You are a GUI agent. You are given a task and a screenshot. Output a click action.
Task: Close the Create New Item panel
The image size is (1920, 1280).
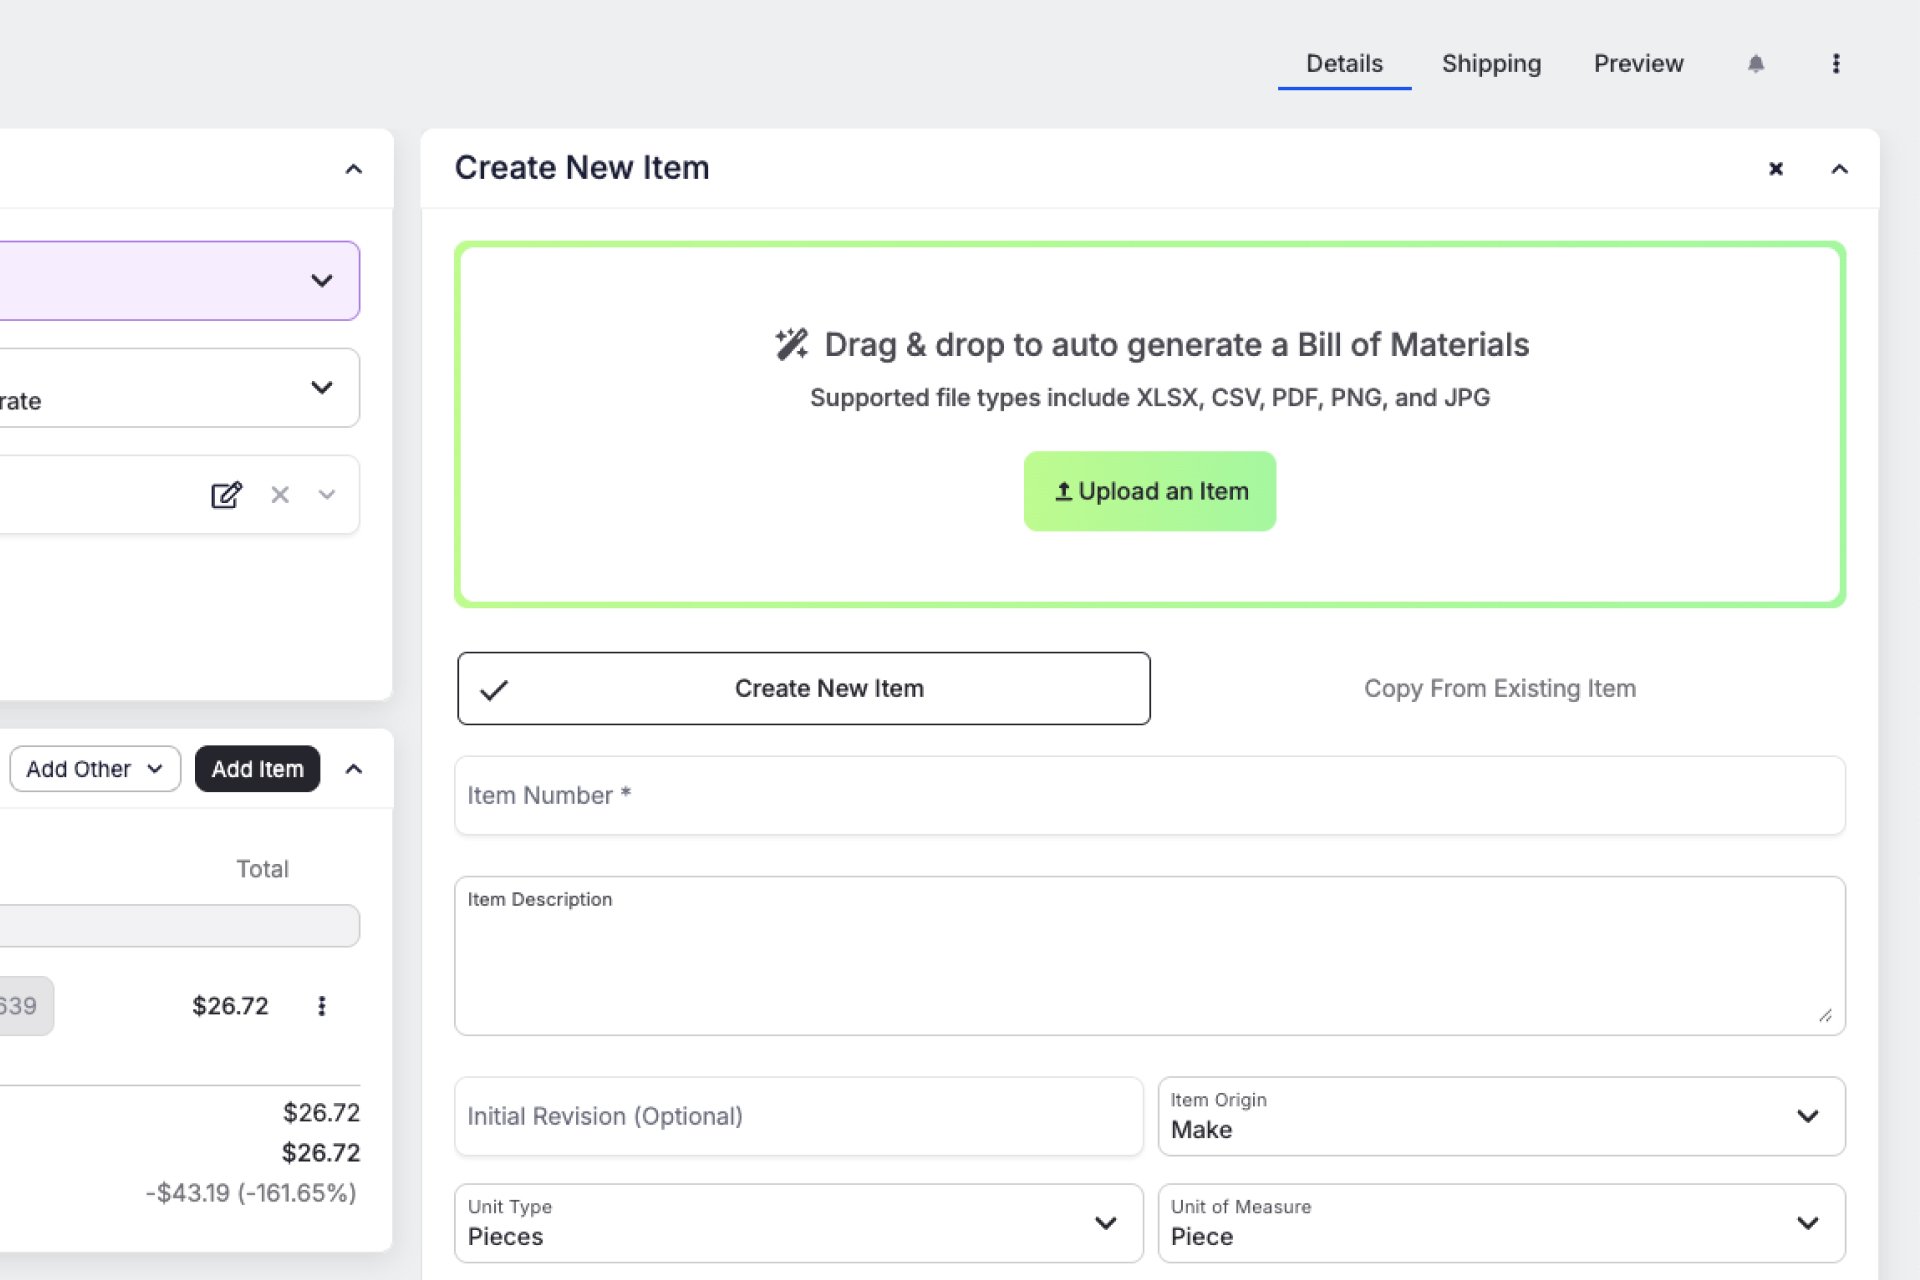coord(1776,169)
